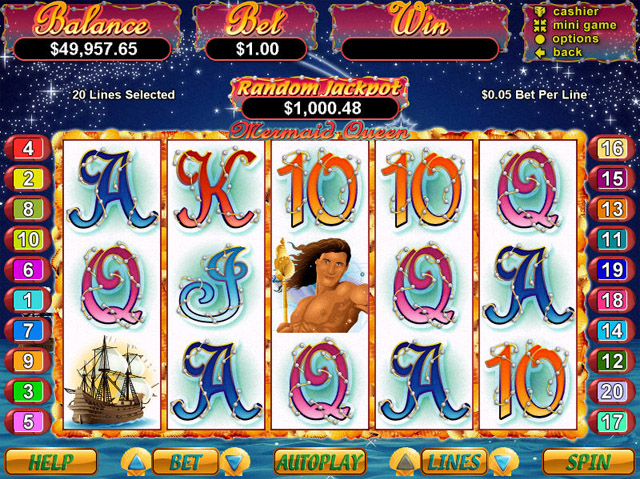Select payline 20 marker
This screenshot has width=640, height=479.
tap(611, 391)
